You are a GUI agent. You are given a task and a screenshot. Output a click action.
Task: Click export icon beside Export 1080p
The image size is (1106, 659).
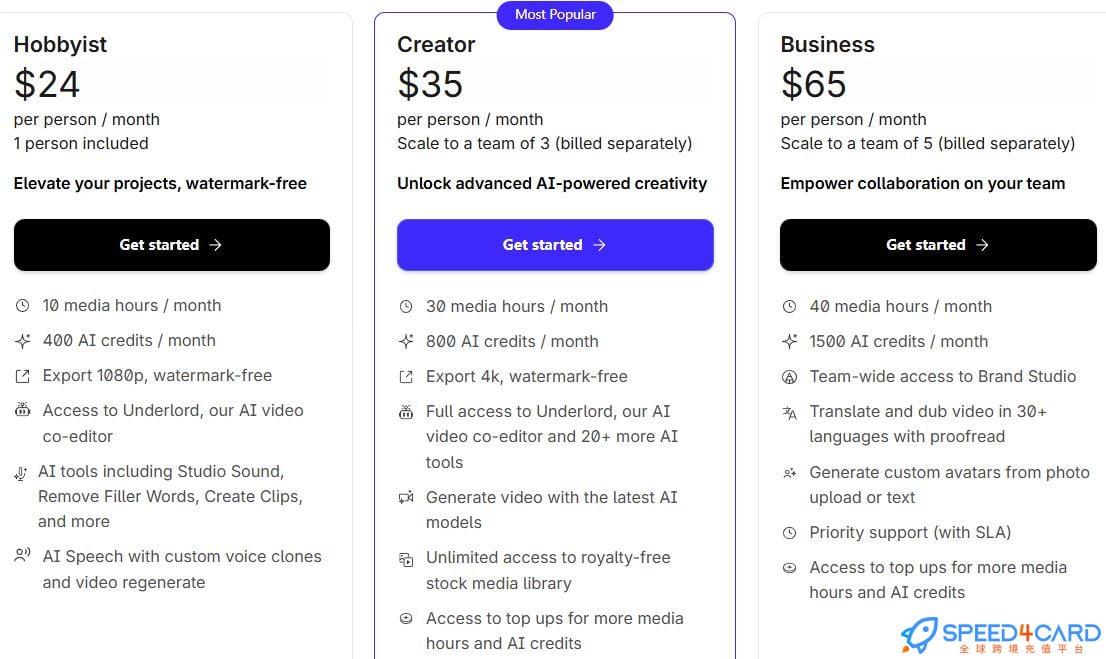tap(22, 376)
